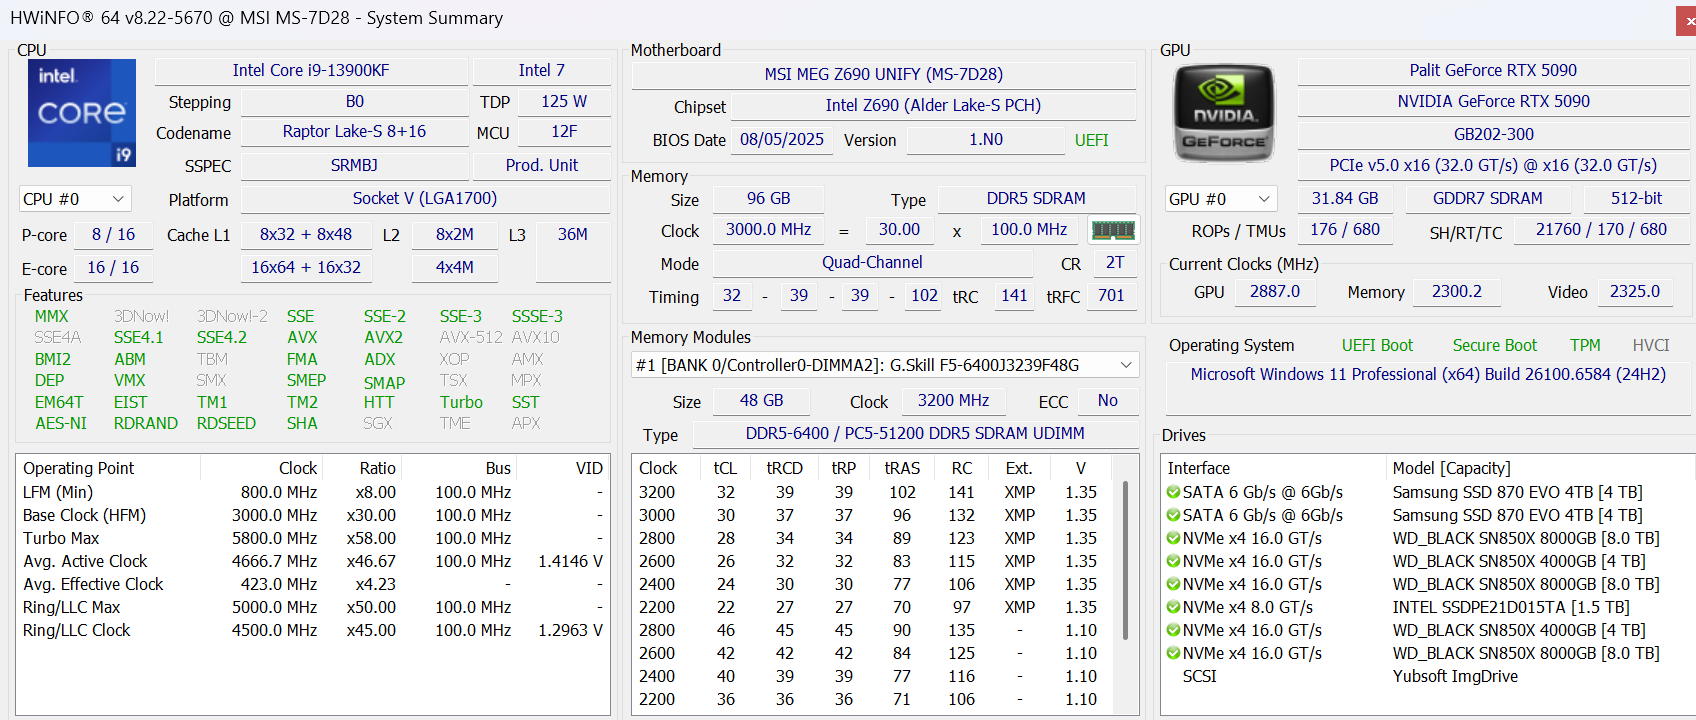
Task: Click the memory timings table scrollbar
Action: pos(1126,560)
